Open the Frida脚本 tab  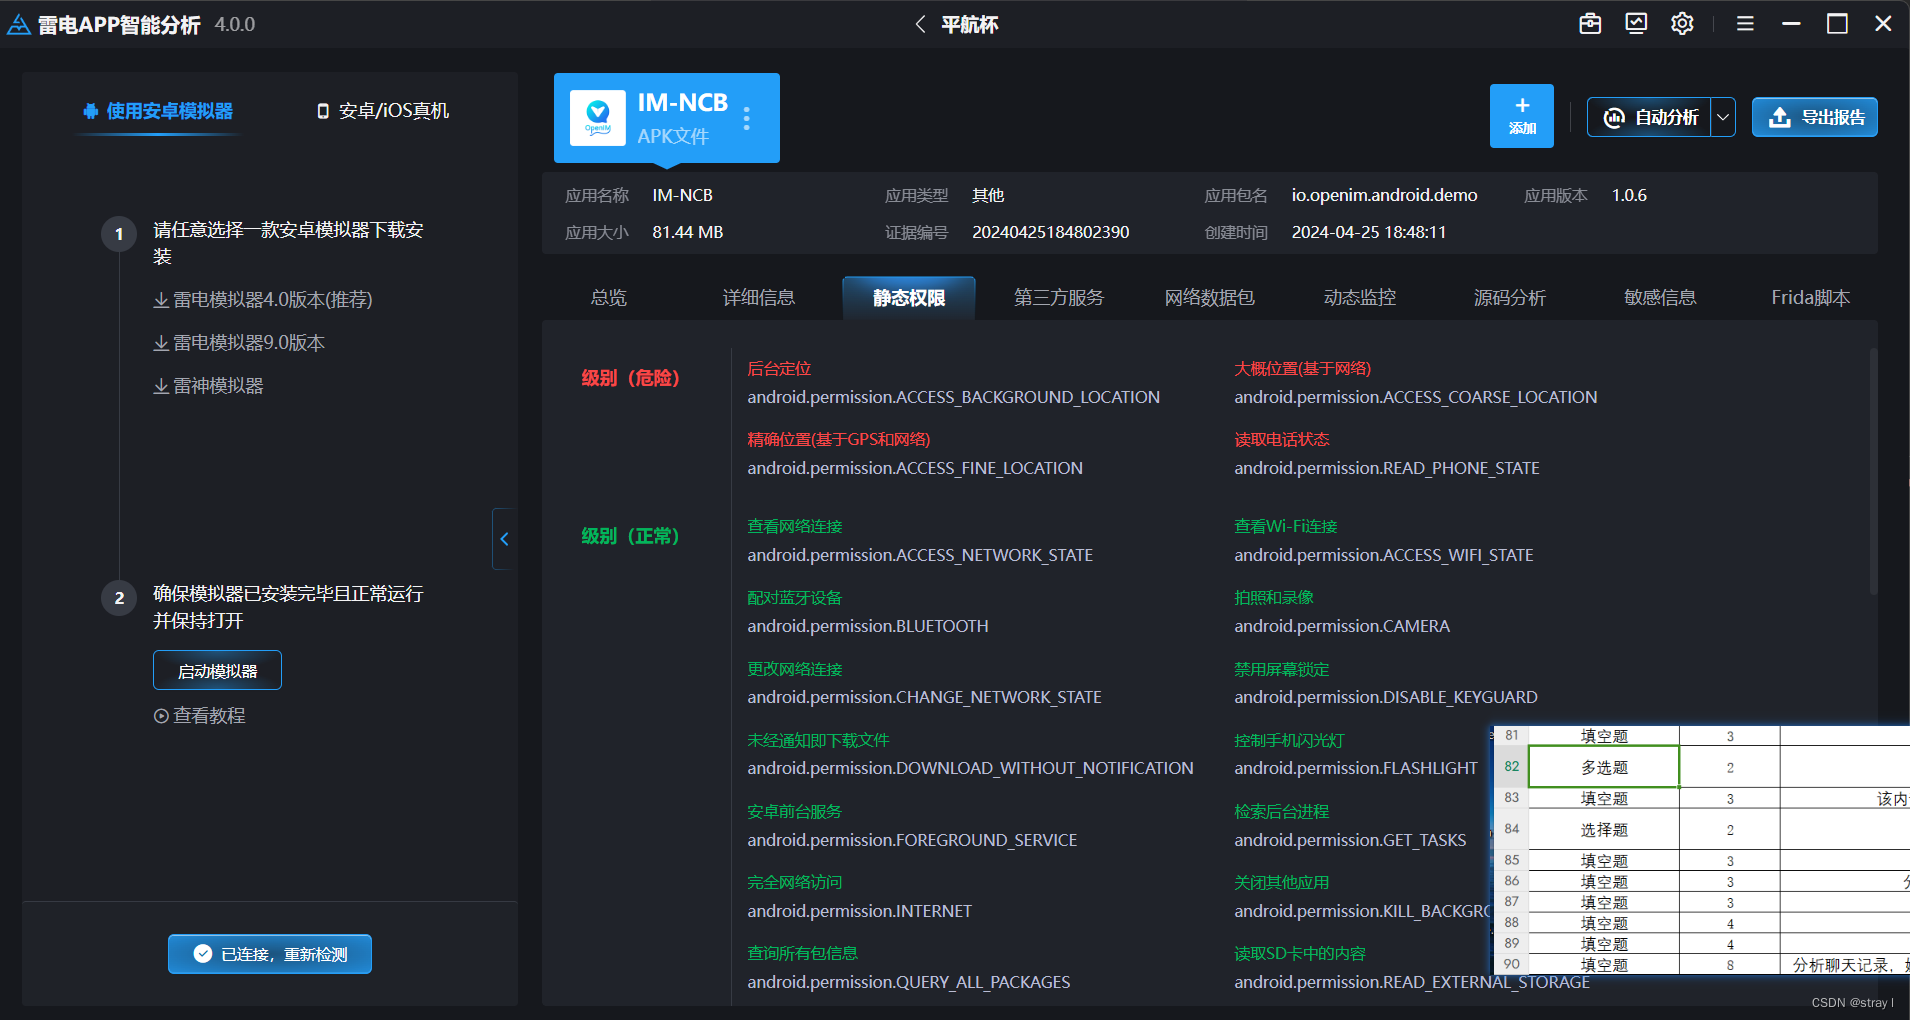click(x=1810, y=298)
